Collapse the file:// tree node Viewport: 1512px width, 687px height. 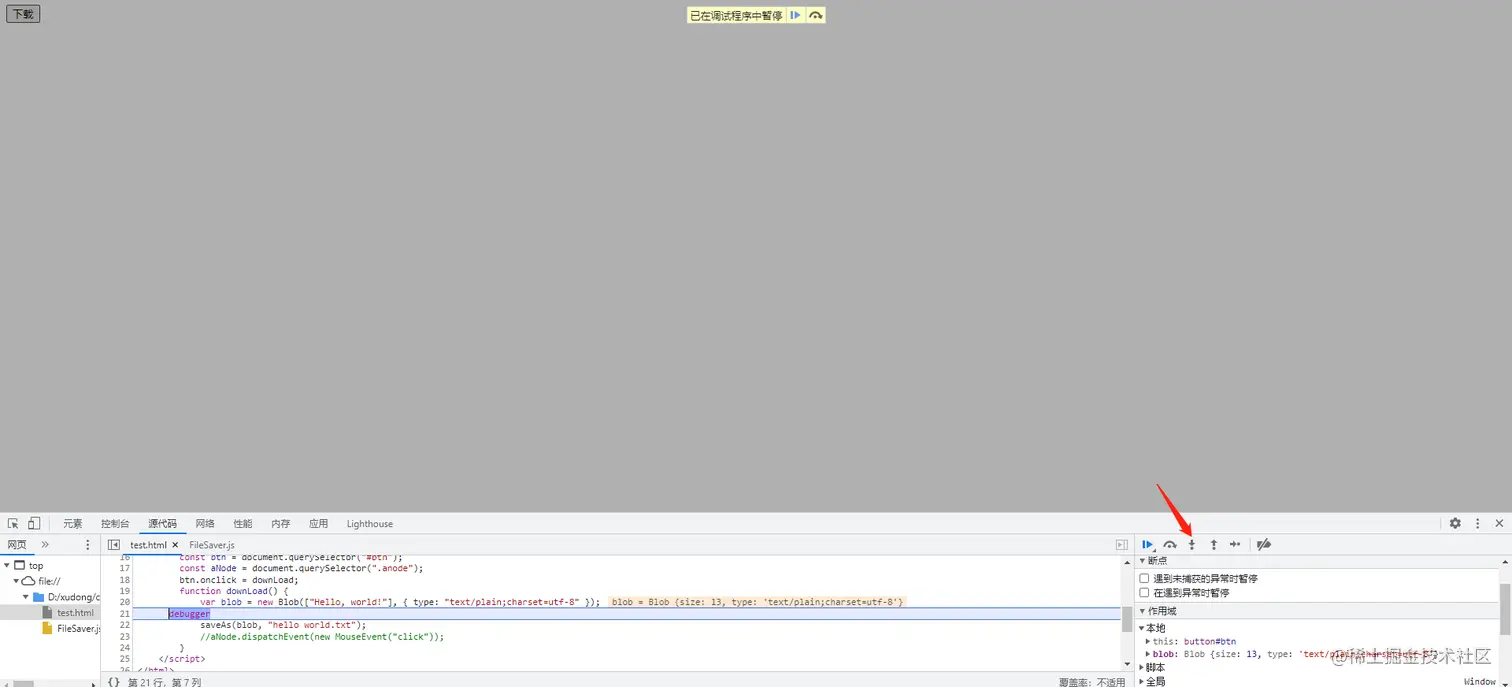tap(16, 580)
